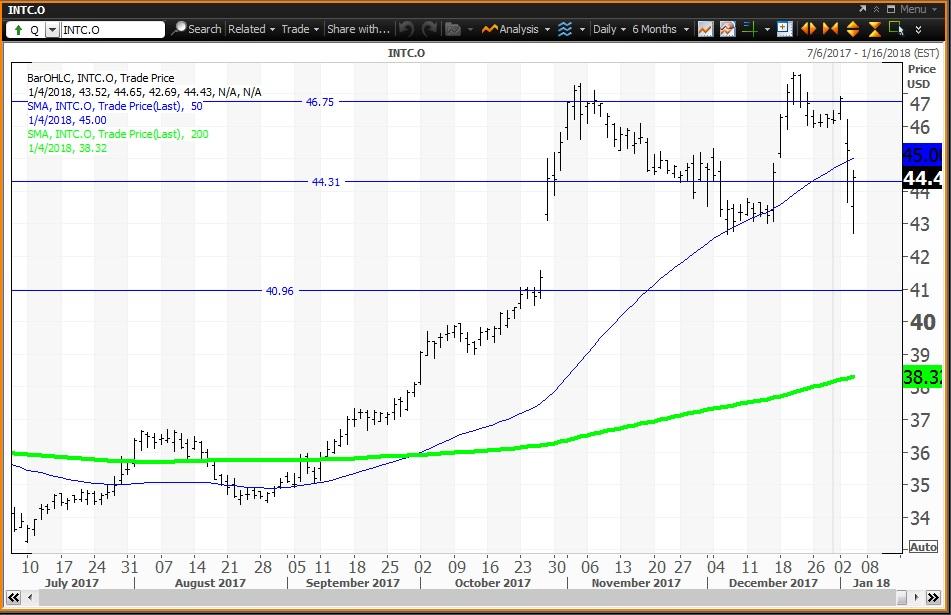
Task: Open the Analysis menu
Action: click(516, 29)
